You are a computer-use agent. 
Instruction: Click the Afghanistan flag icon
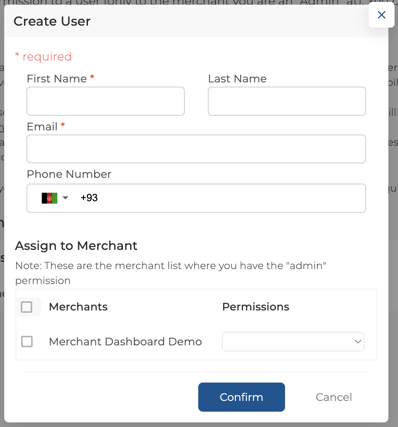pyautogui.click(x=49, y=198)
